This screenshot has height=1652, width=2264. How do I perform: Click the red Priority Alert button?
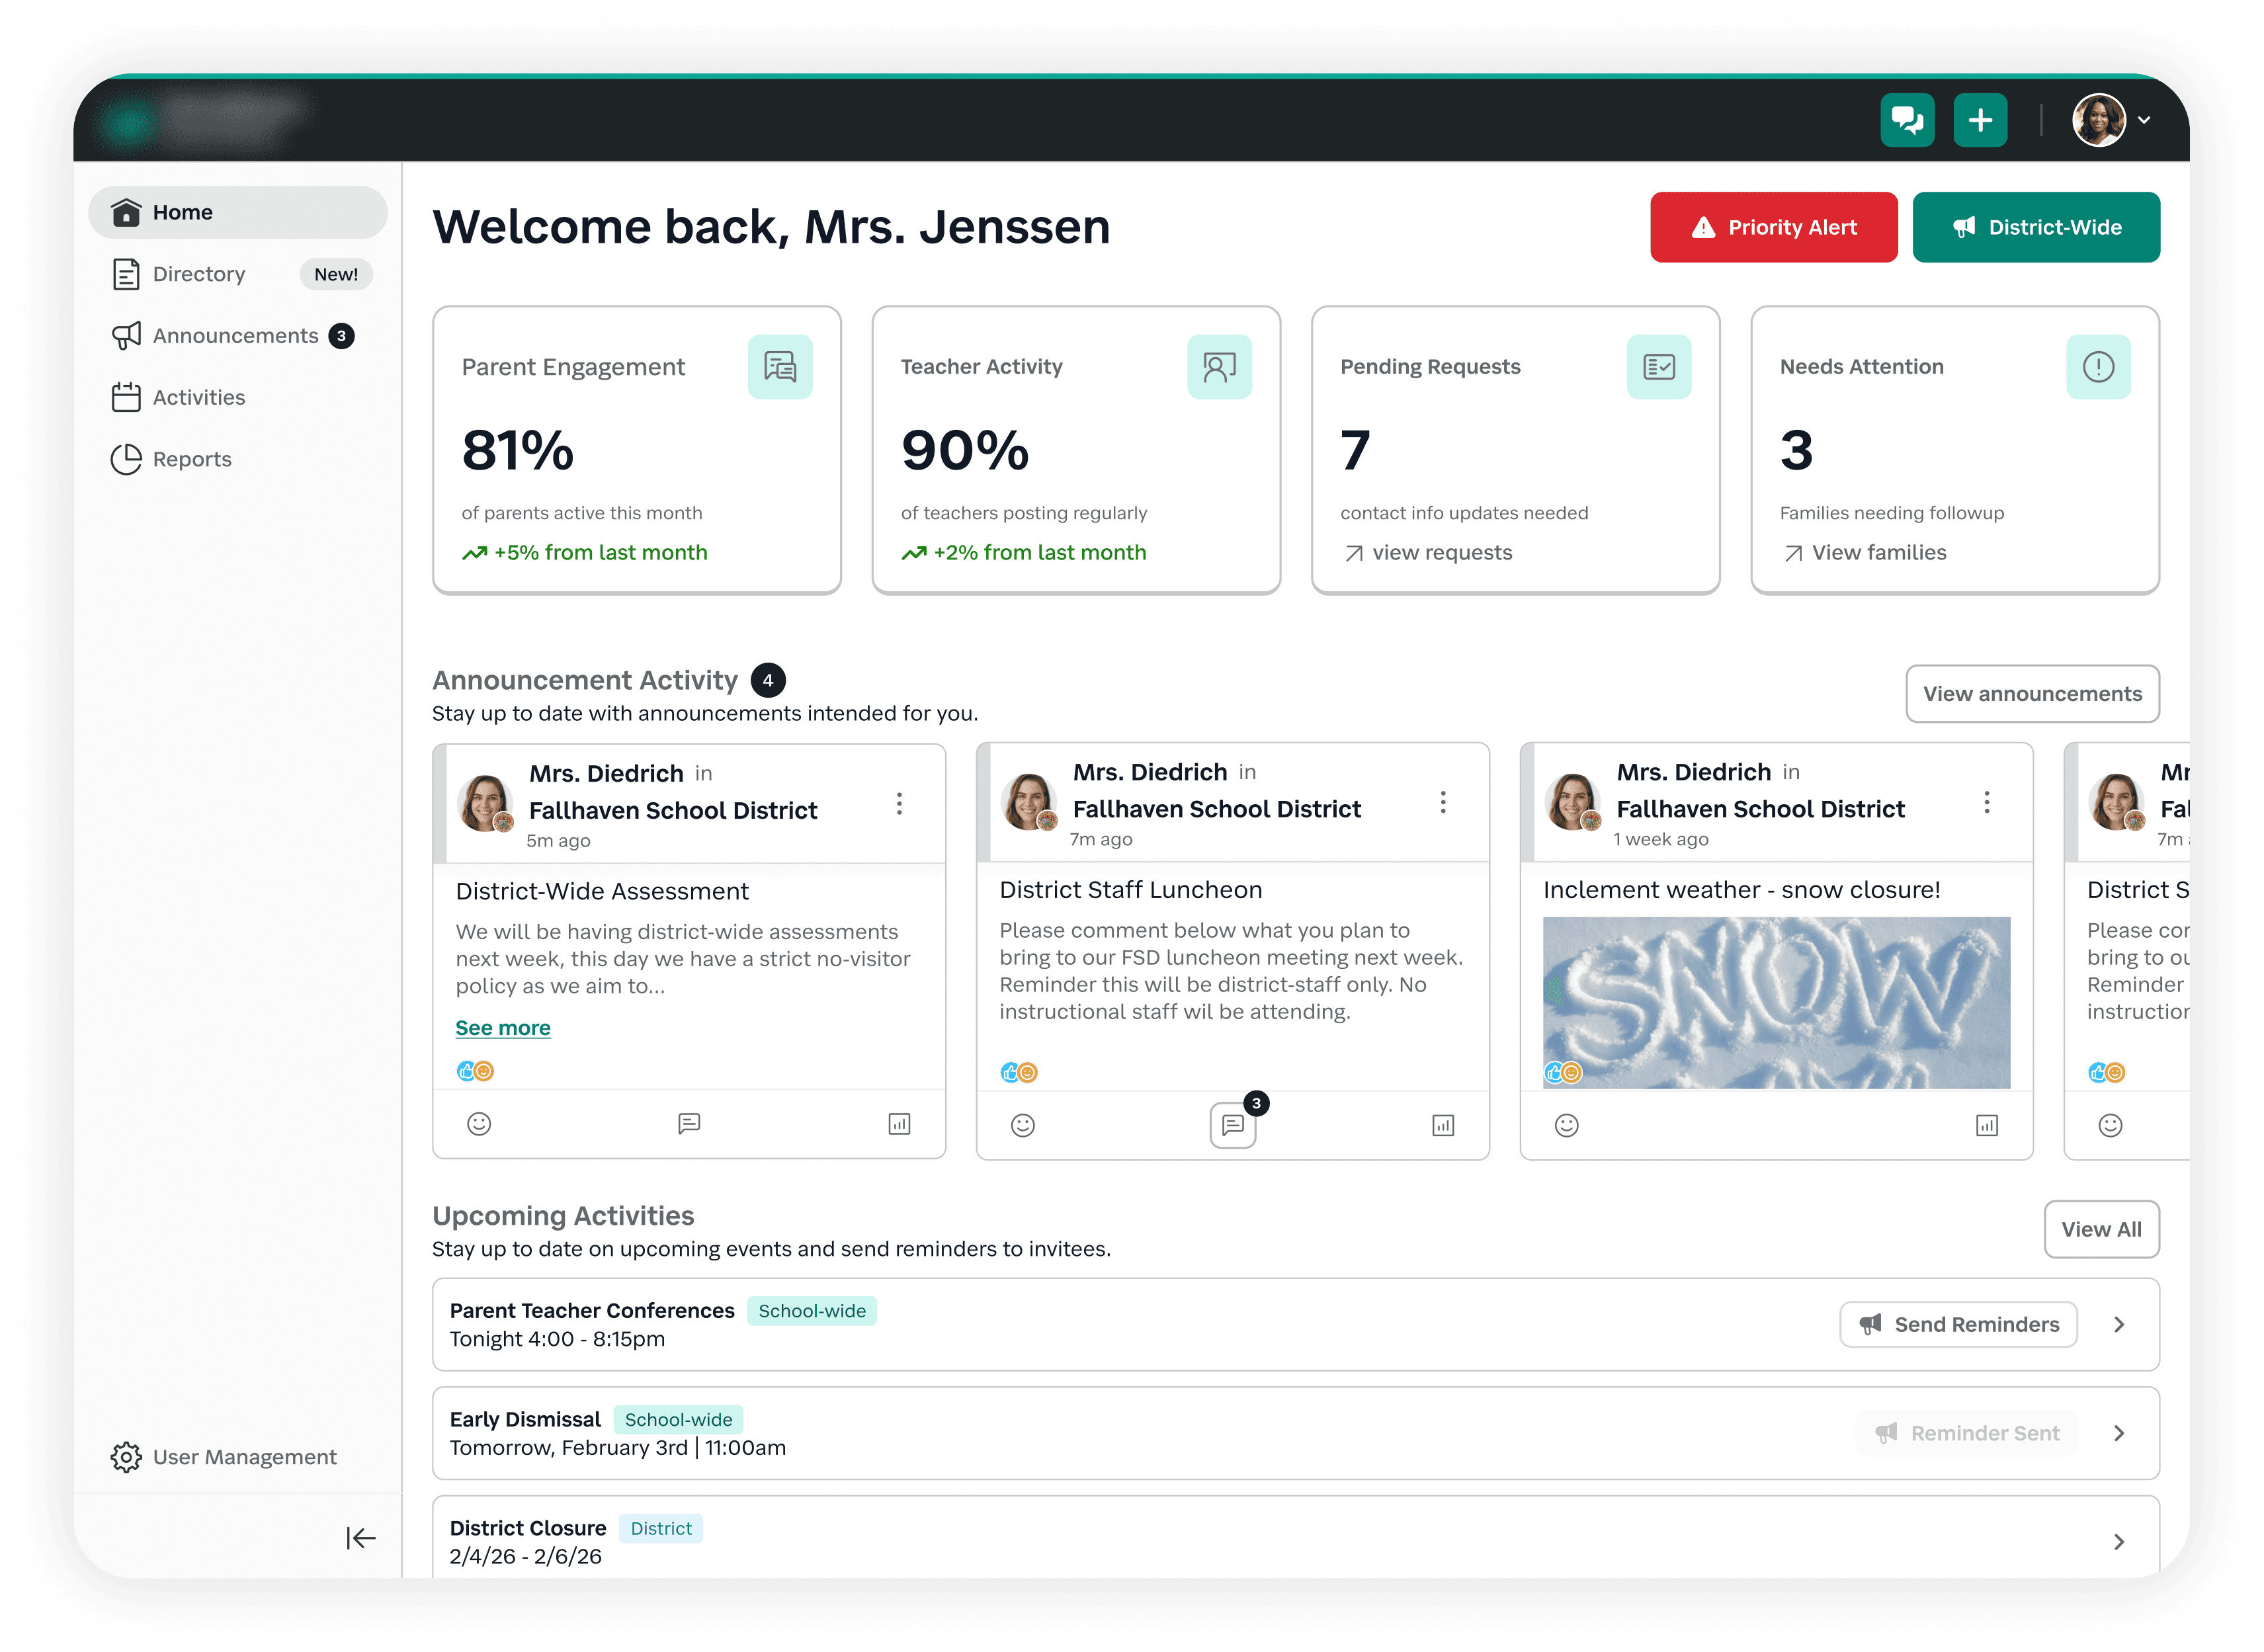click(x=1773, y=227)
